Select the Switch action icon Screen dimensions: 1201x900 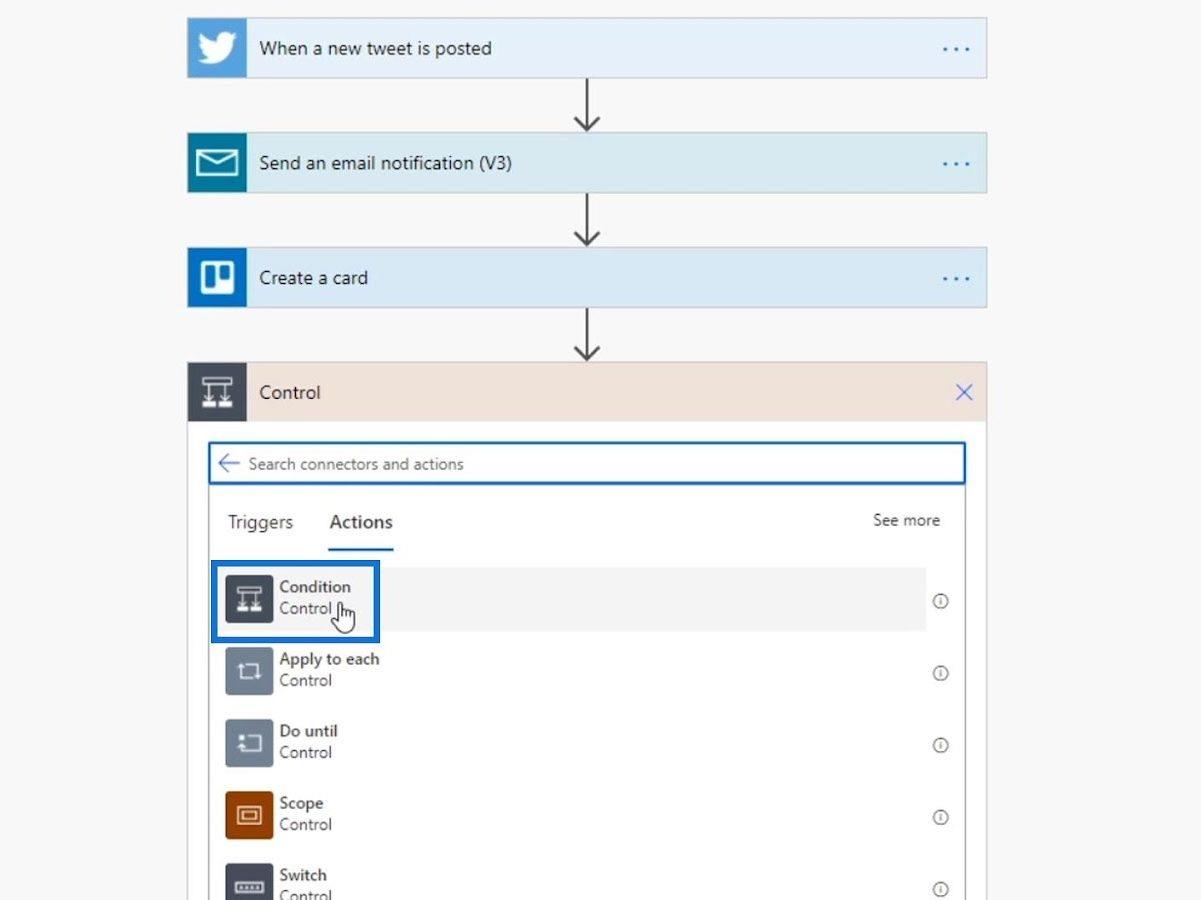click(x=249, y=884)
